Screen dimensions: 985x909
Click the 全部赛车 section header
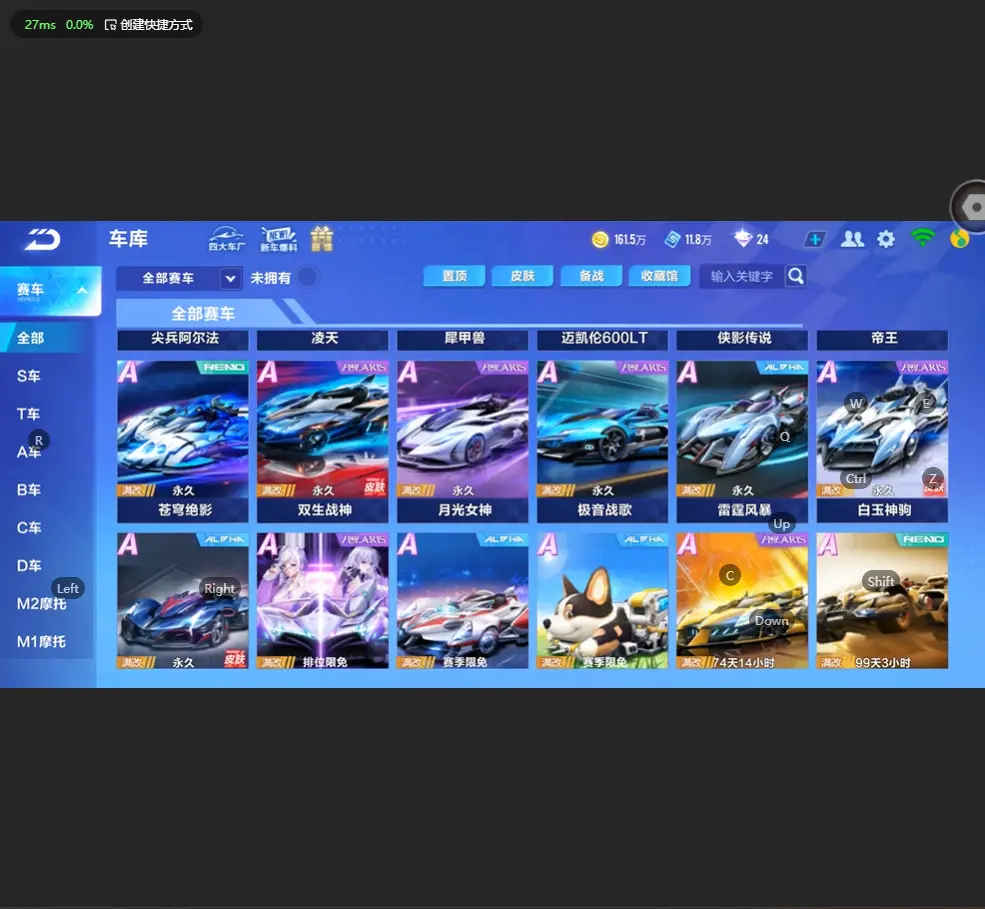click(x=202, y=313)
